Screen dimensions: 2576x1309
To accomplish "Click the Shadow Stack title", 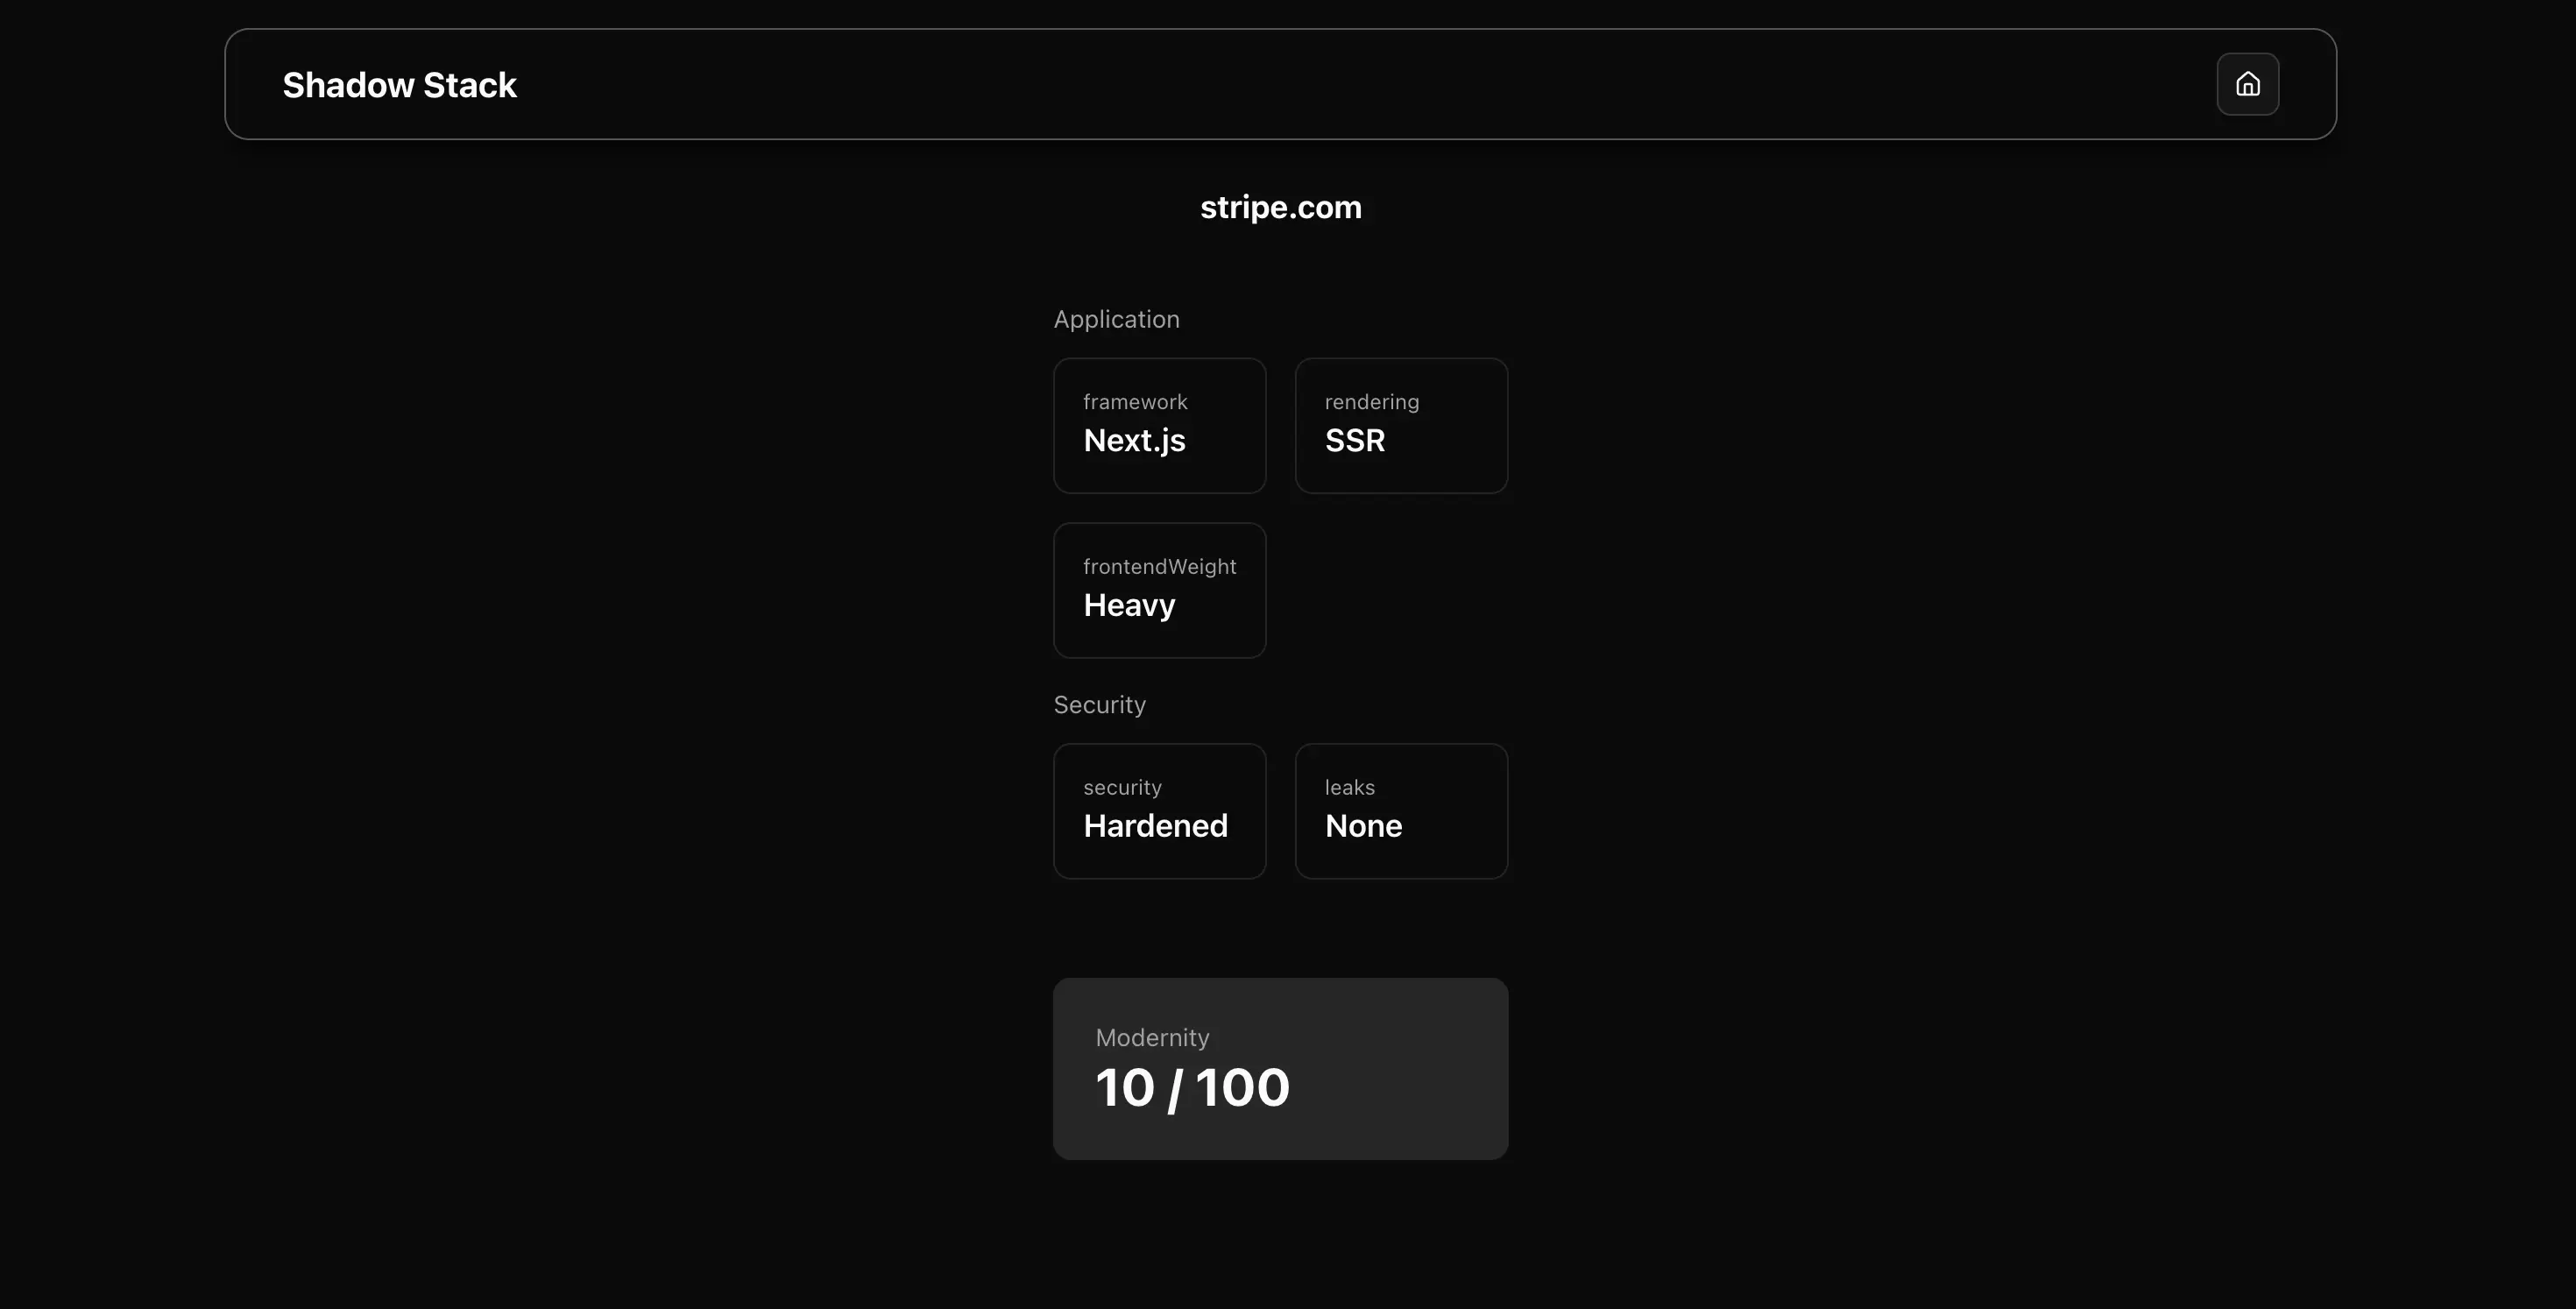I will (399, 84).
